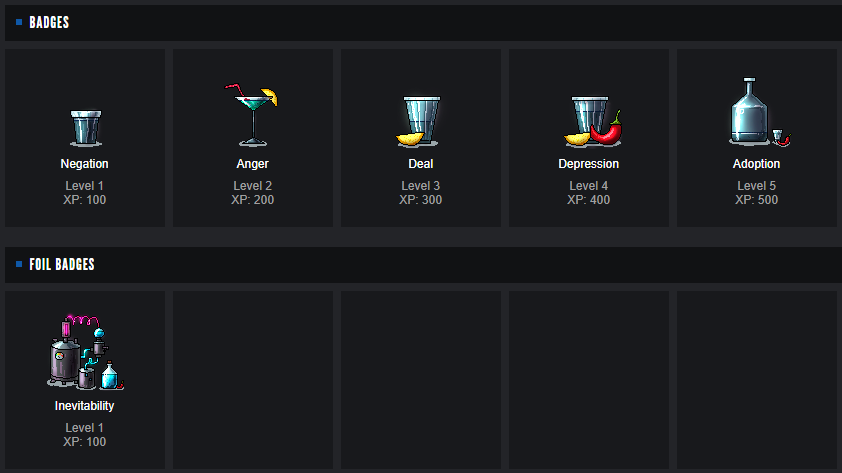The image size is (842, 473).
Task: Select the Deal badge label
Action: click(421, 164)
